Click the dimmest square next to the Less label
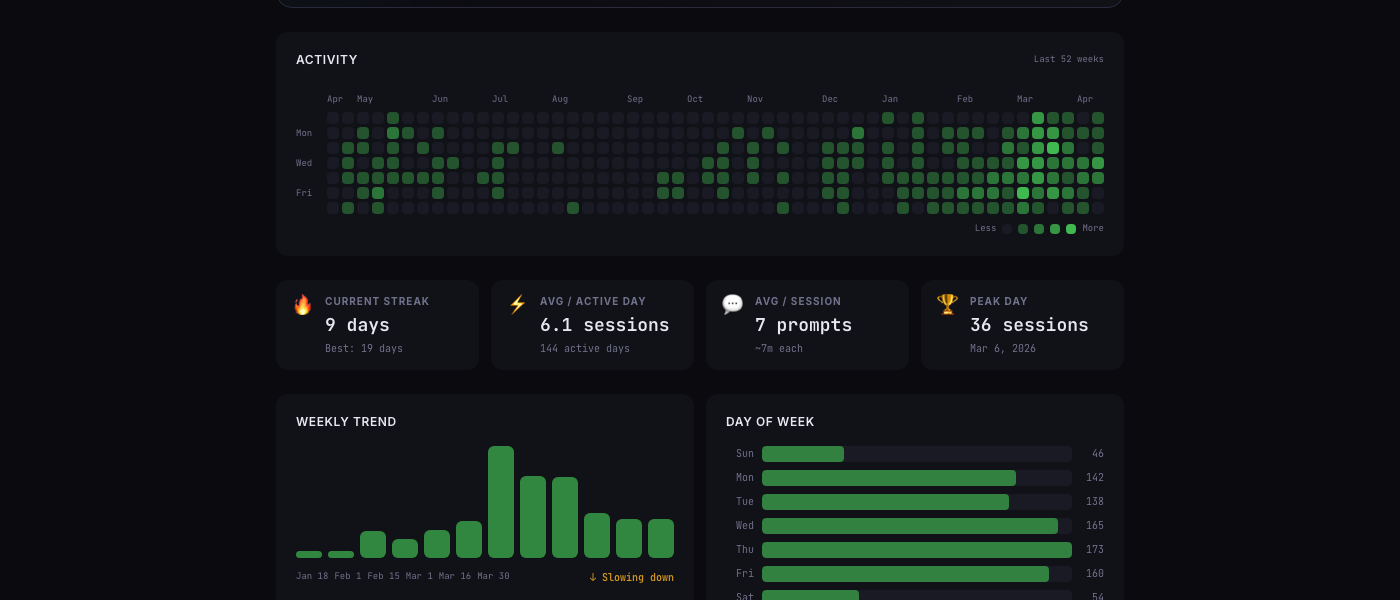 tap(1007, 228)
